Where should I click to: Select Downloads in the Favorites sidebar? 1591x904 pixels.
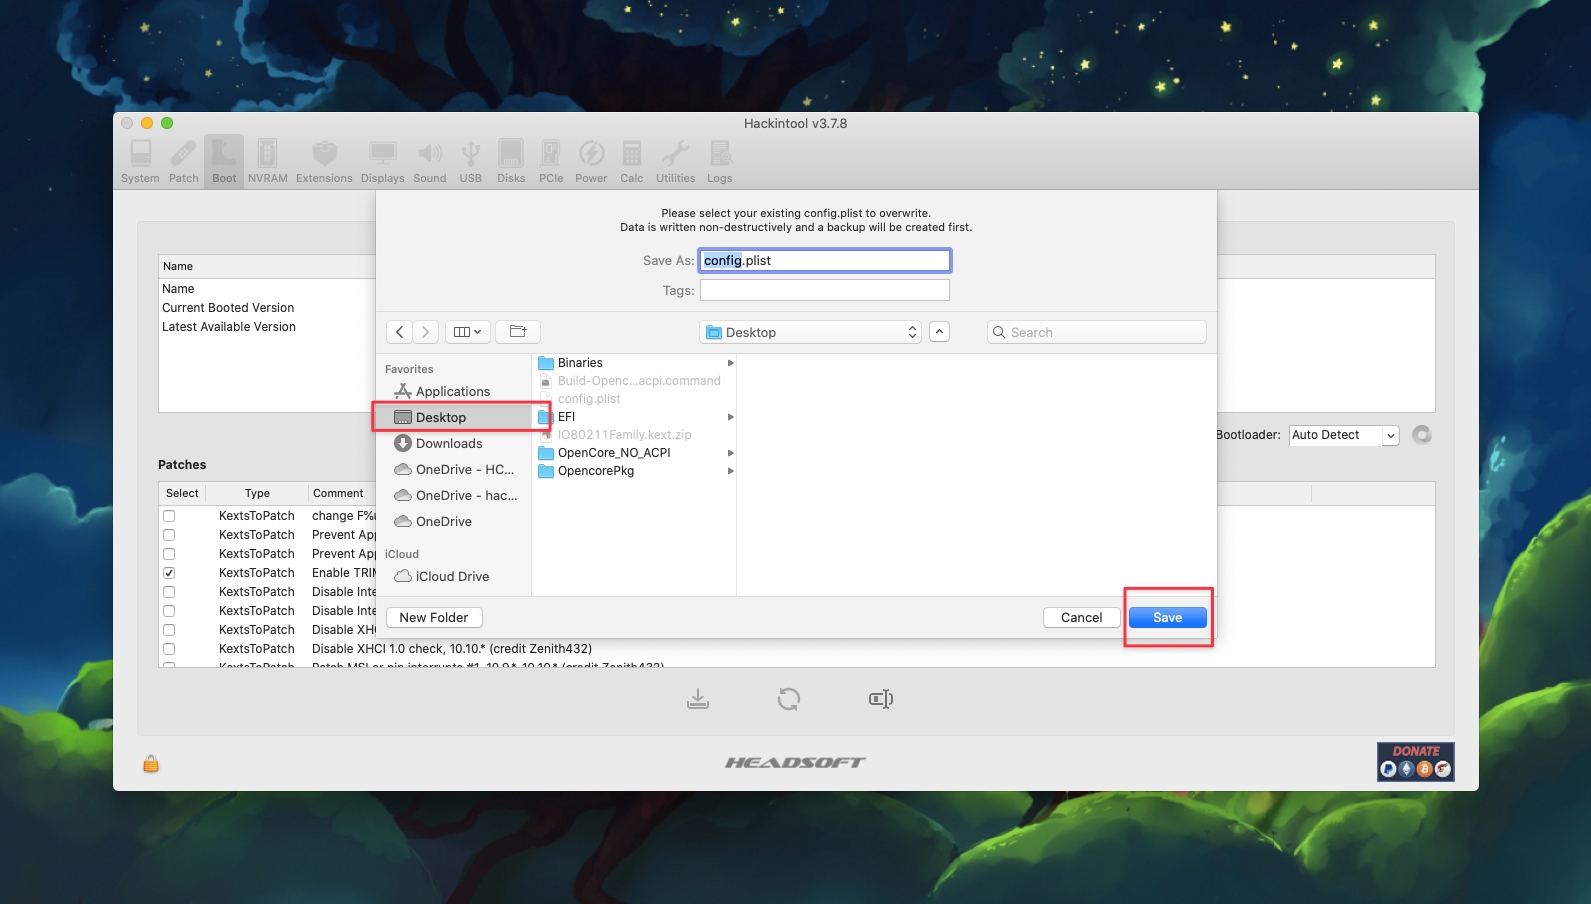pyautogui.click(x=449, y=444)
